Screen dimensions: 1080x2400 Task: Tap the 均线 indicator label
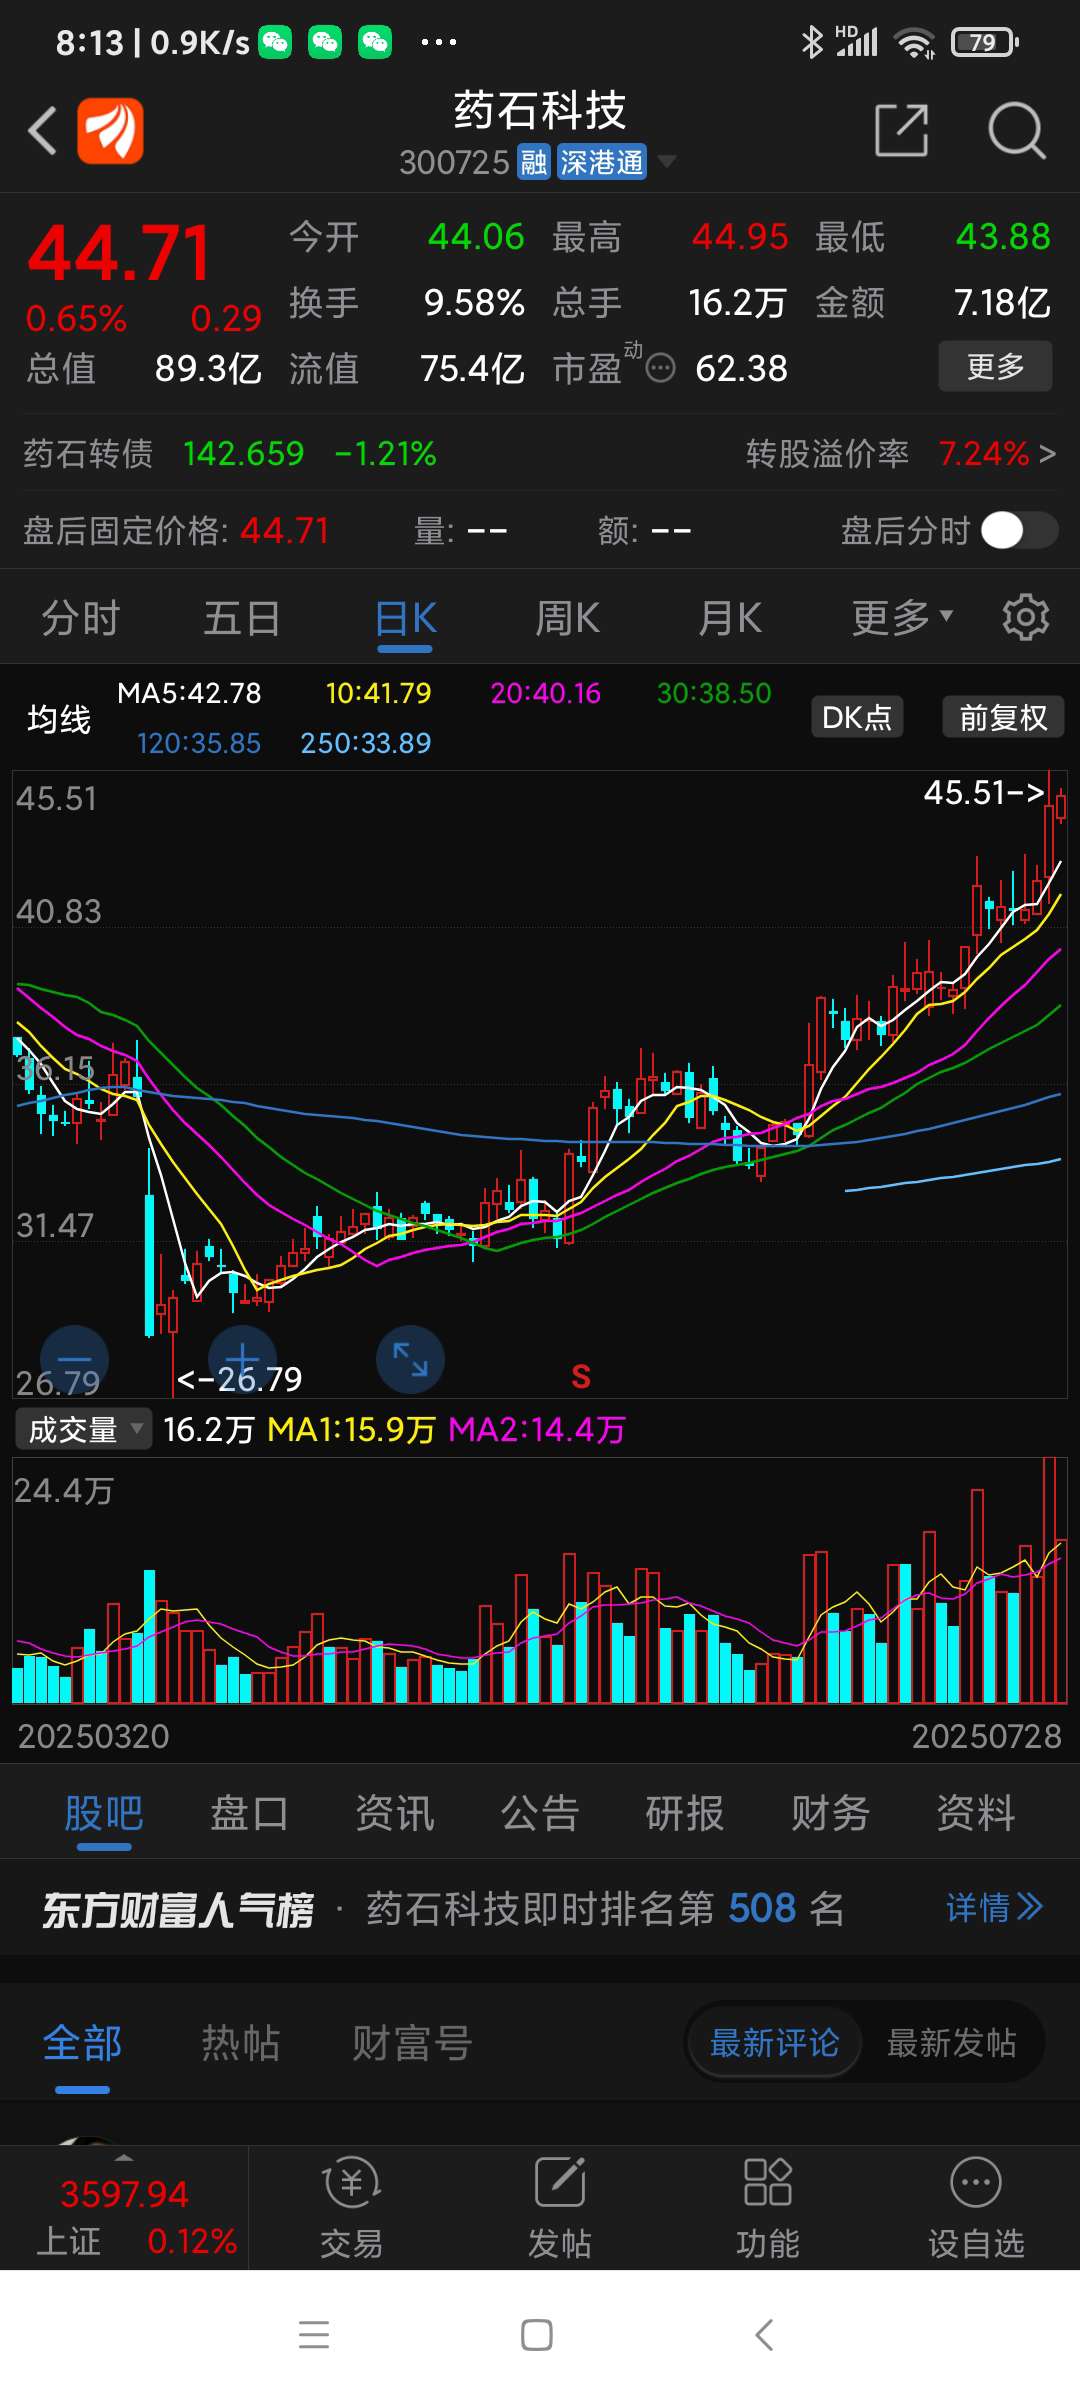59,719
